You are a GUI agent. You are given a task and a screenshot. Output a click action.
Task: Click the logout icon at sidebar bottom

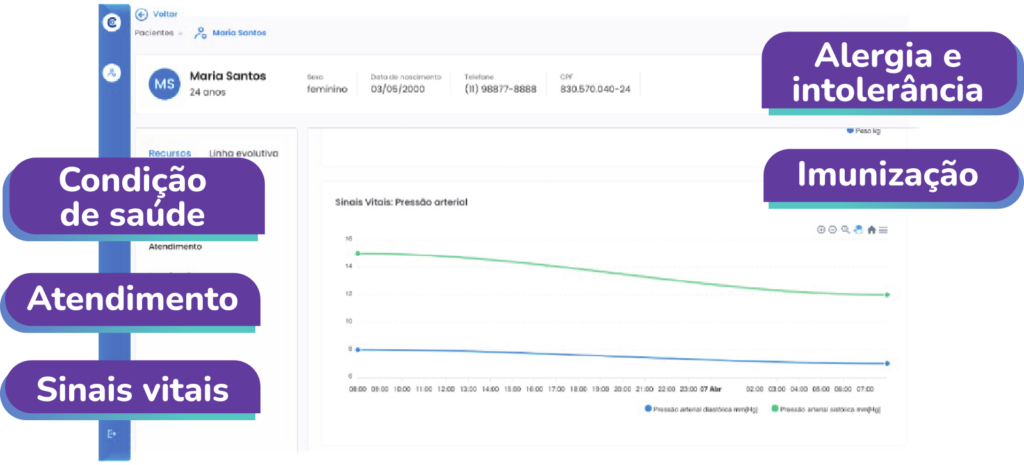[112, 433]
